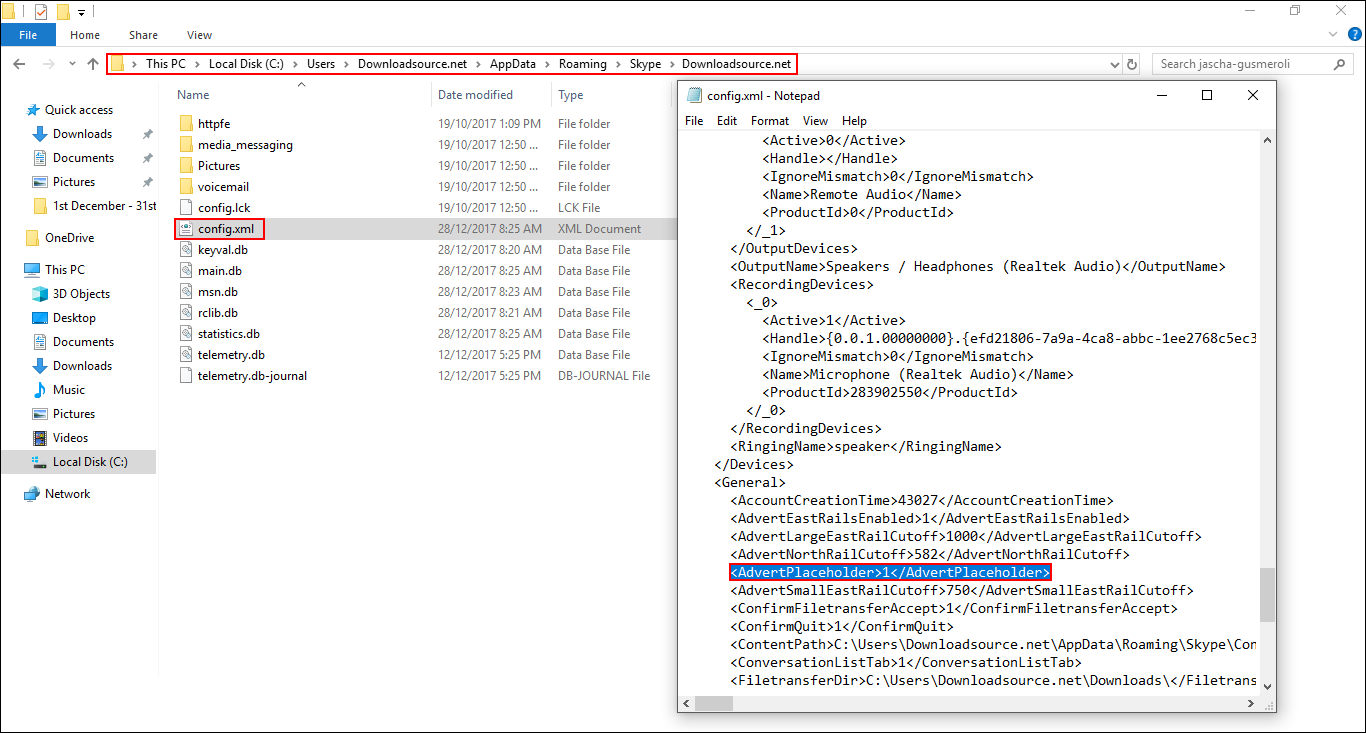1366x733 pixels.
Task: Open pinned Documents under Quick access
Action: coord(83,158)
